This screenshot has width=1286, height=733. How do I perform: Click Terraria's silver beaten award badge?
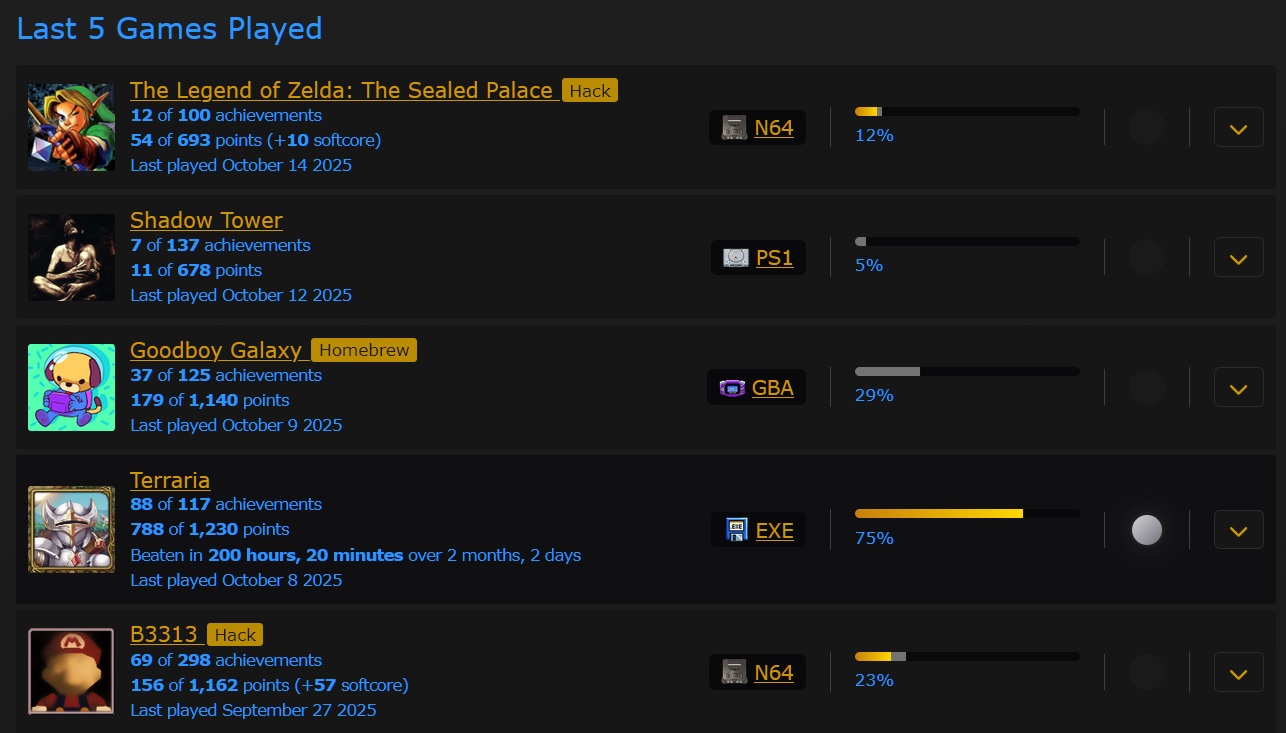point(1146,530)
